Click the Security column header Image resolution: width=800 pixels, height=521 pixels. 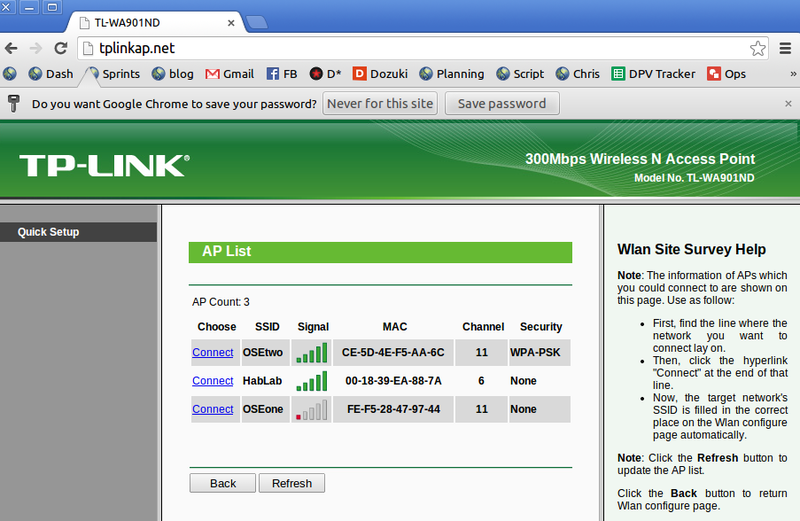coord(541,327)
